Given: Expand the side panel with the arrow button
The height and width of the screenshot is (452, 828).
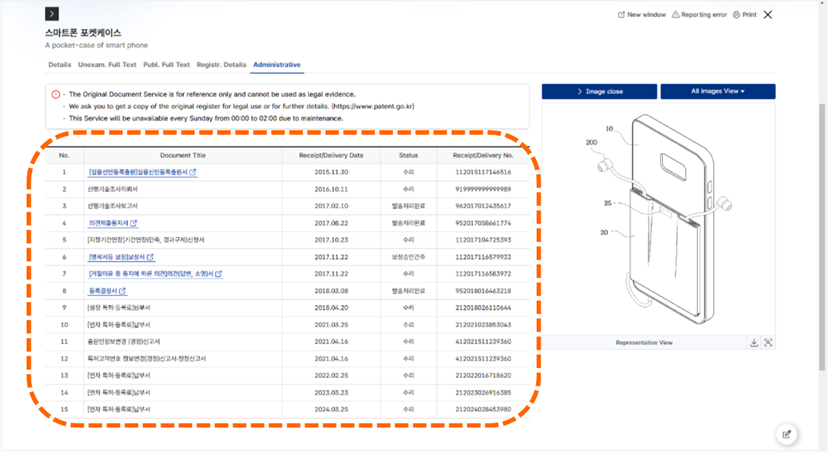Looking at the screenshot, I should [x=52, y=14].
